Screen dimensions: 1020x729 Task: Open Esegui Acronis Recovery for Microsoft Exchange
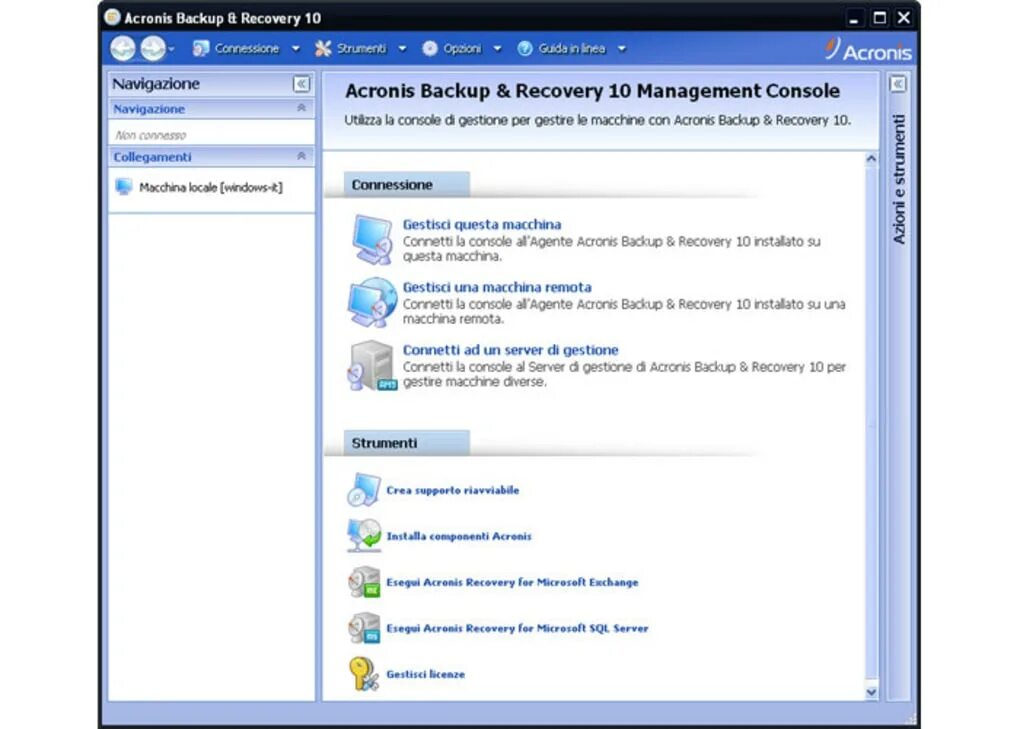[x=512, y=583]
